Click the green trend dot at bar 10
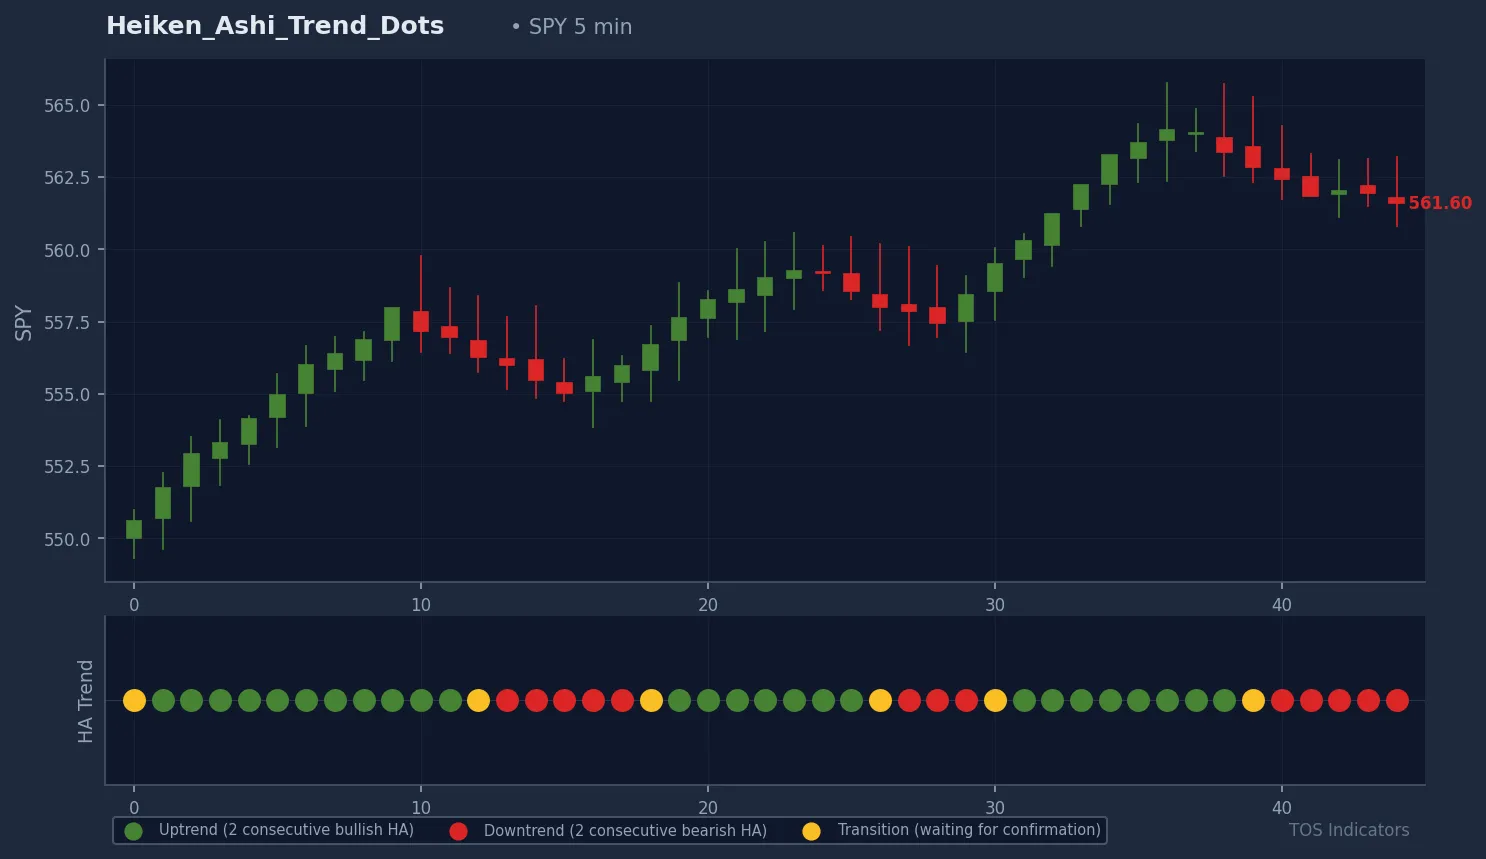The width and height of the screenshot is (1486, 859). [421, 700]
